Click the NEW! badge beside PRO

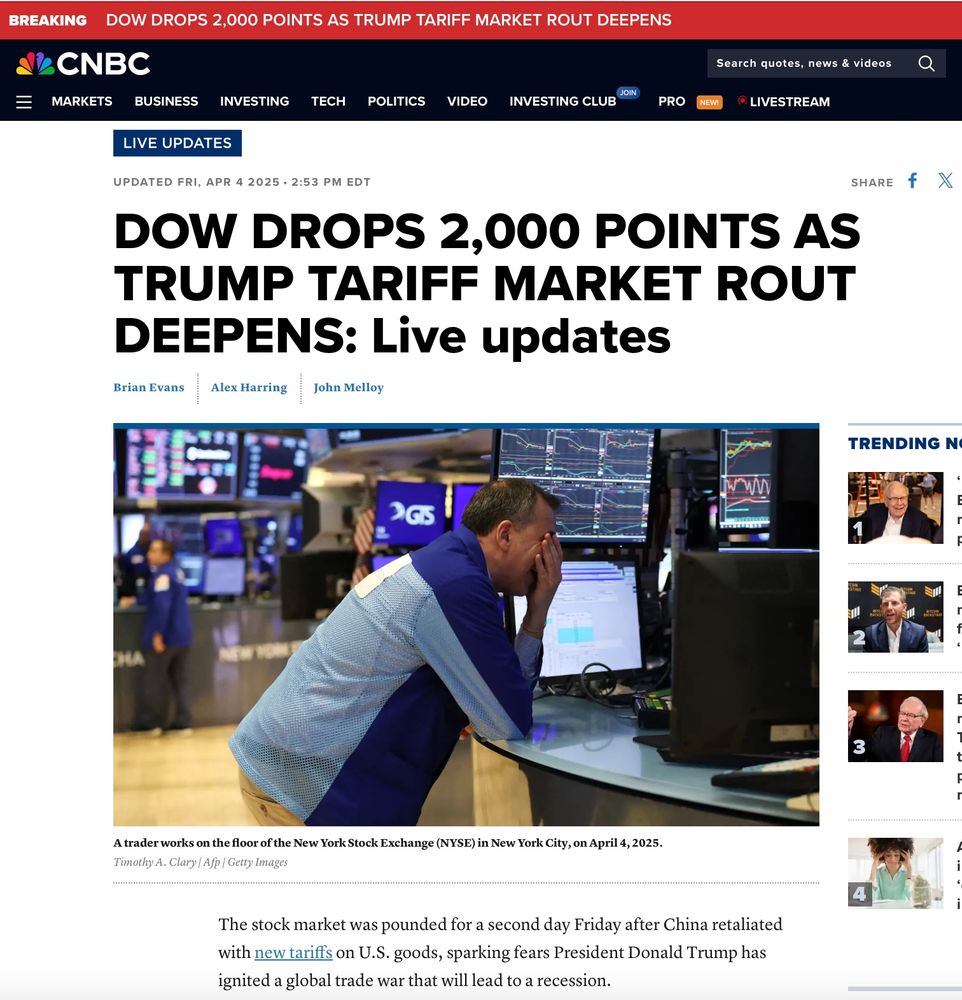pyautogui.click(x=709, y=102)
